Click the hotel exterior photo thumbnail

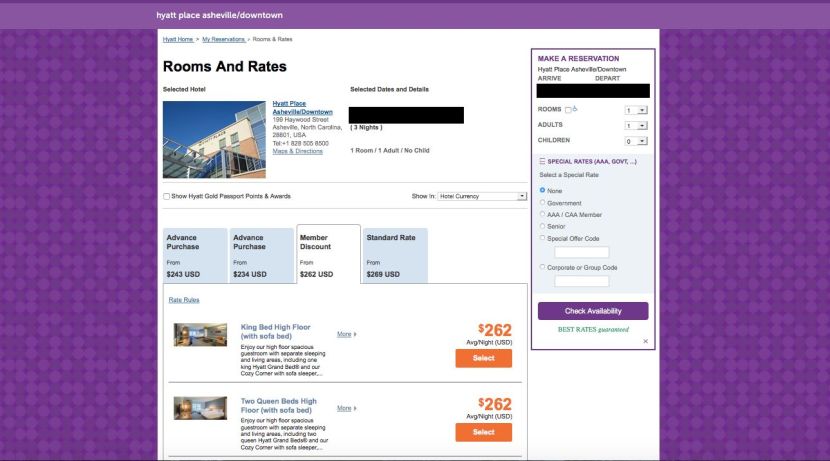pos(214,139)
